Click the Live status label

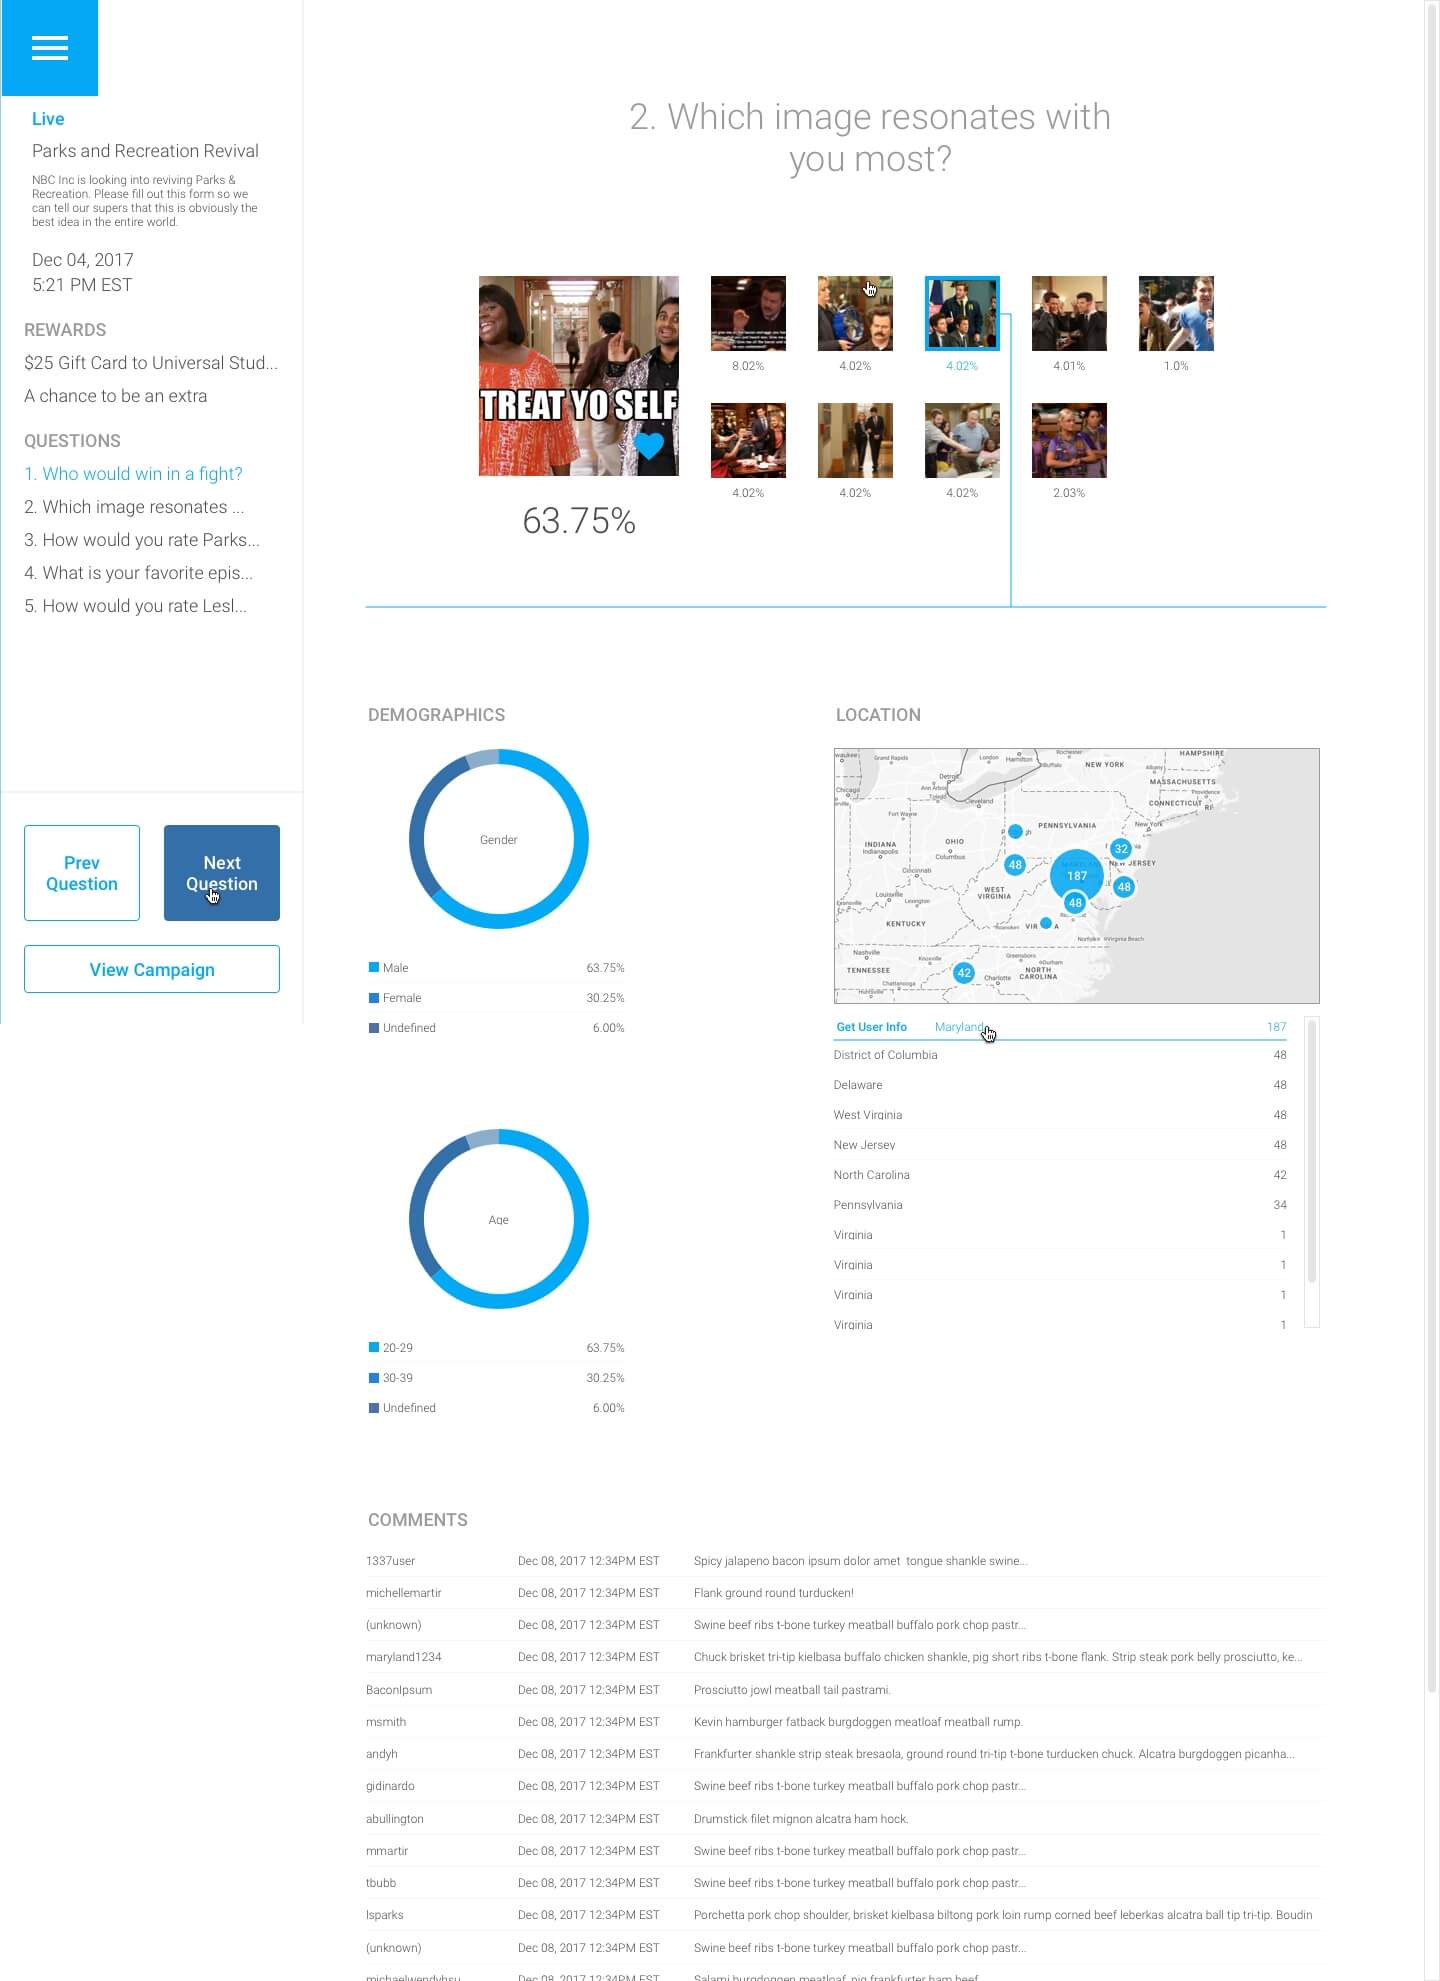(x=48, y=119)
